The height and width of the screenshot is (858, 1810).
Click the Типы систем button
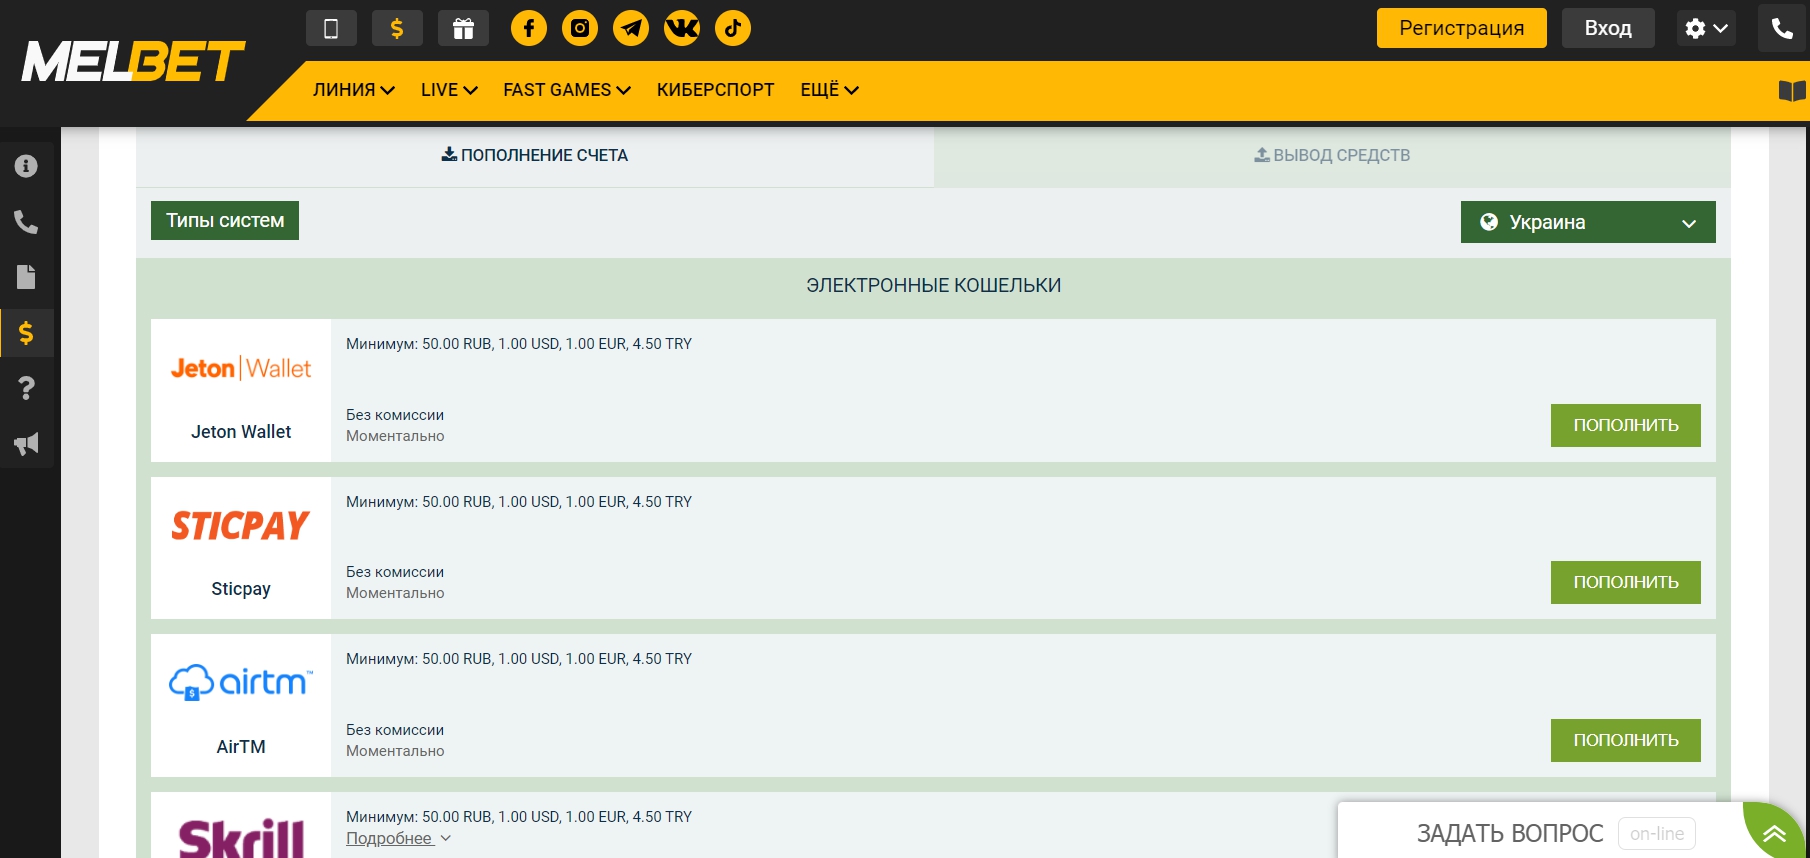[225, 221]
